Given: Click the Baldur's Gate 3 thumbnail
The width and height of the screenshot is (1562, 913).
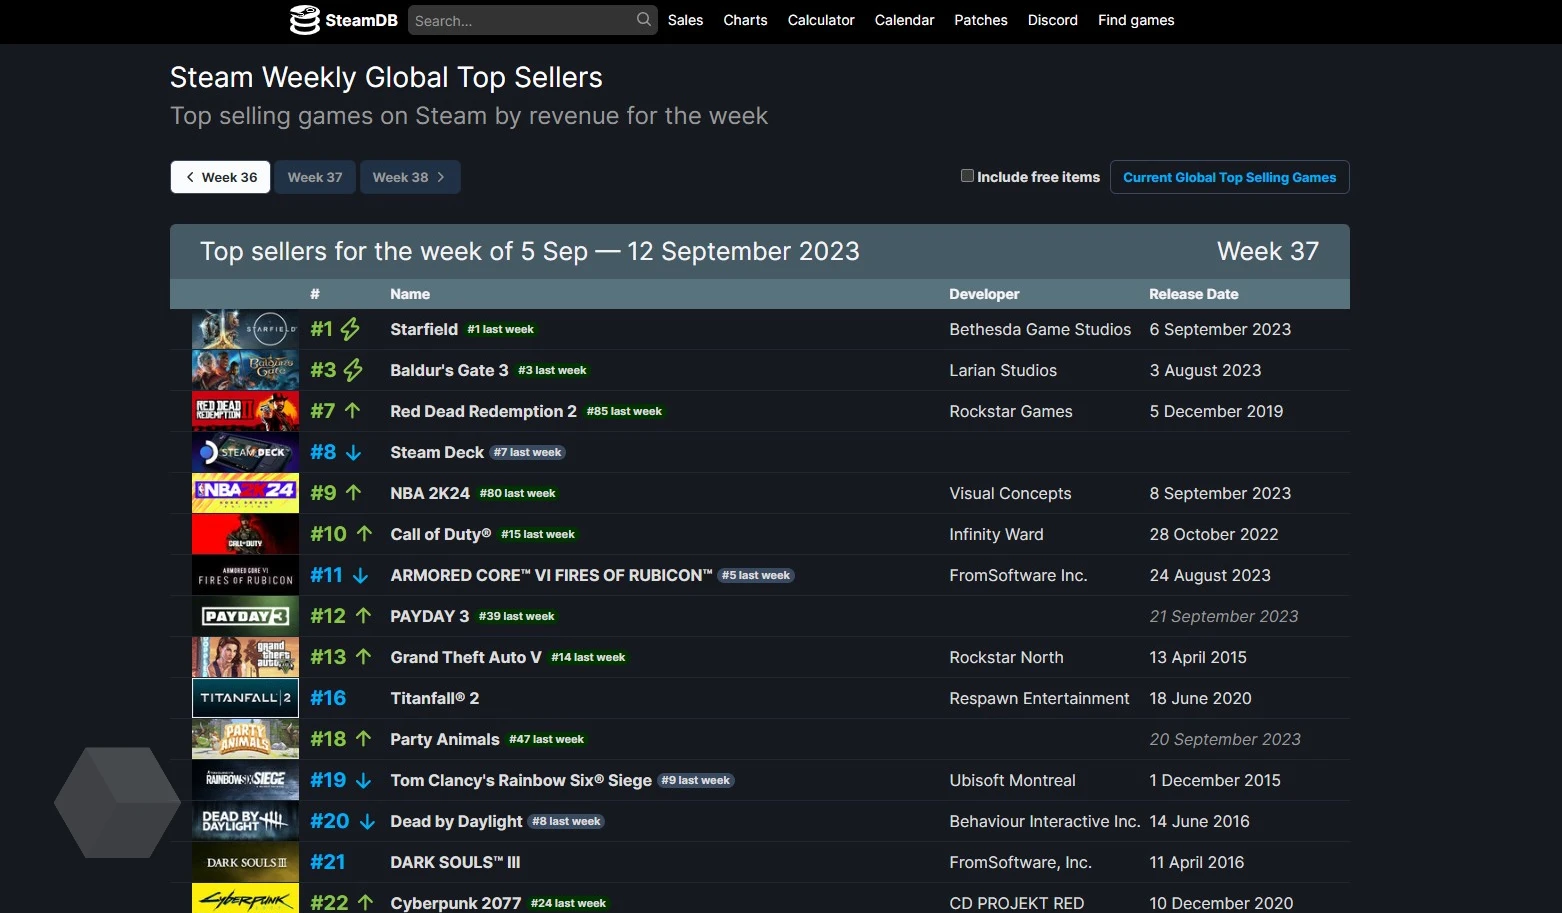Looking at the screenshot, I should pyautogui.click(x=245, y=370).
